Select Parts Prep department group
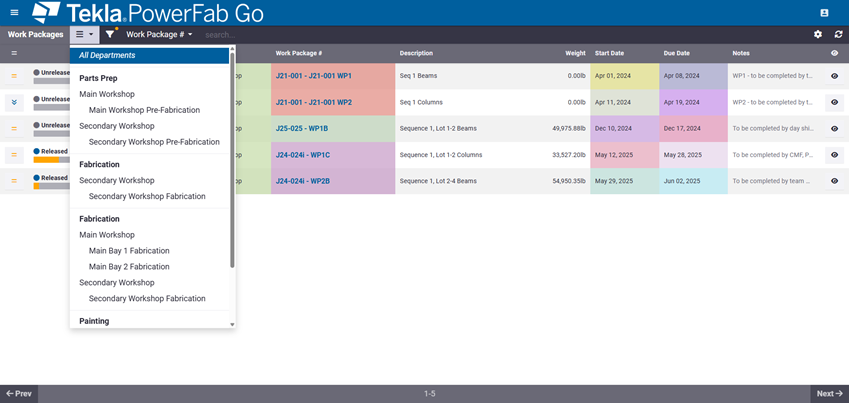Image resolution: width=849 pixels, height=403 pixels. pos(98,78)
